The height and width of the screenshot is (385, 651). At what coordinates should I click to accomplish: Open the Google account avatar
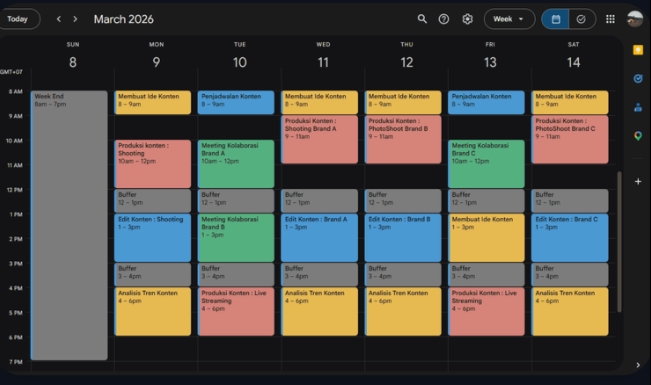point(634,19)
